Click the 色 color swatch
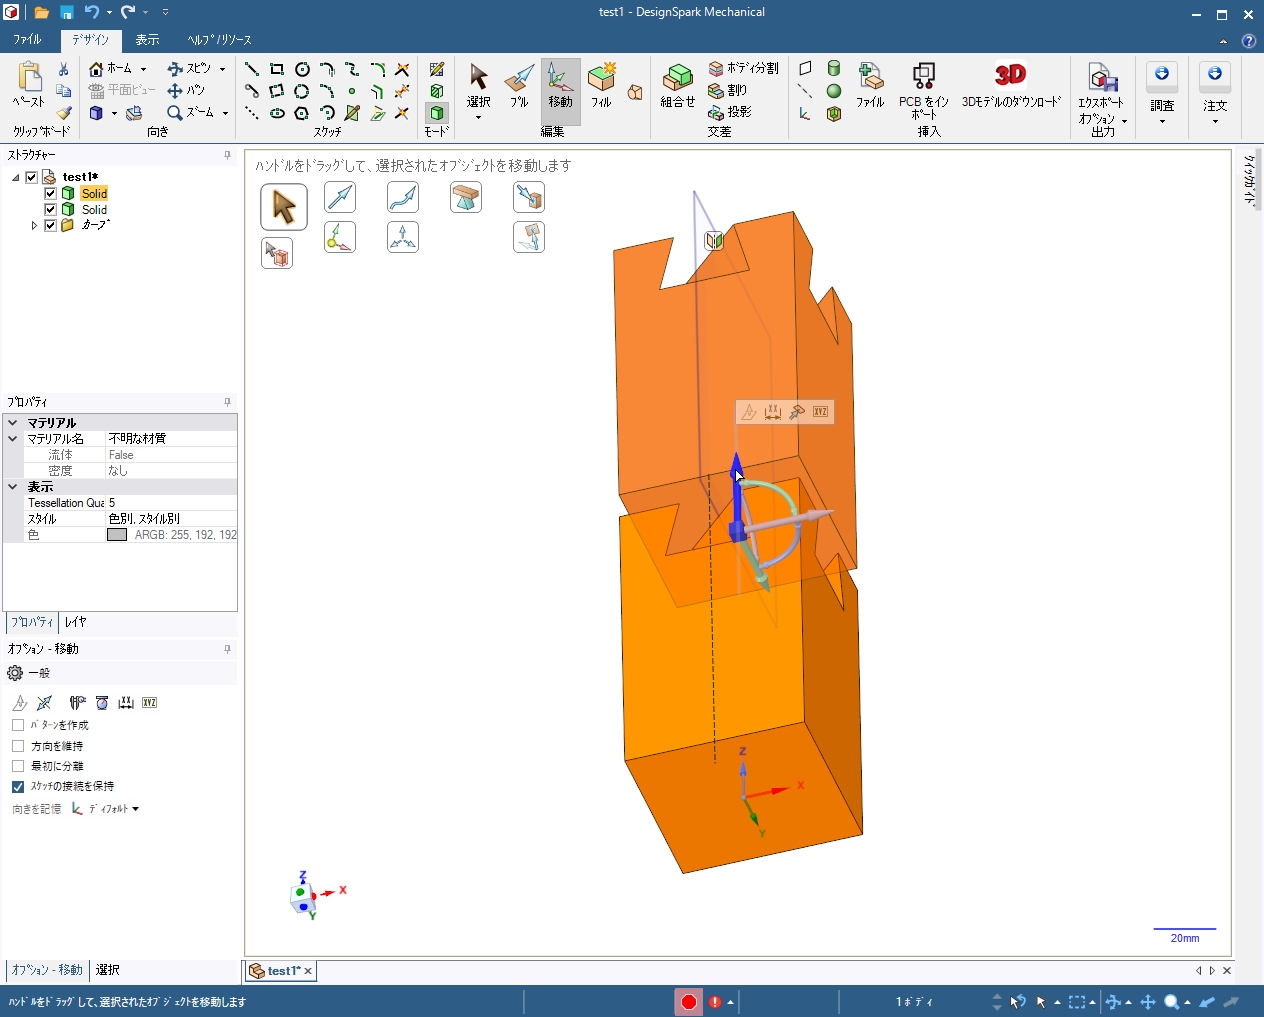The height and width of the screenshot is (1017, 1264). pos(117,535)
